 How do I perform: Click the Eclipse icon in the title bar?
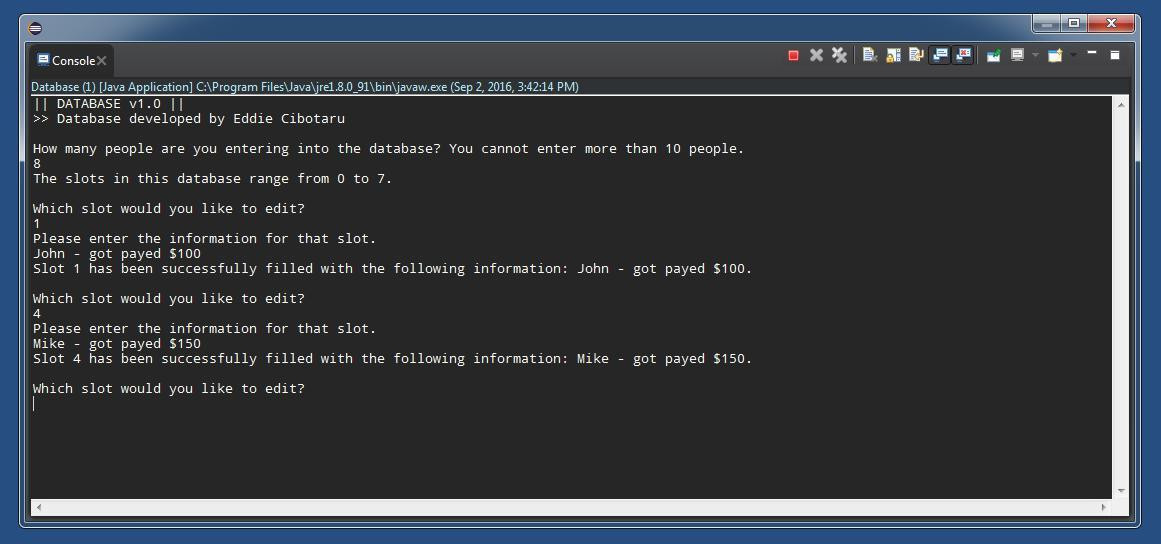35,29
